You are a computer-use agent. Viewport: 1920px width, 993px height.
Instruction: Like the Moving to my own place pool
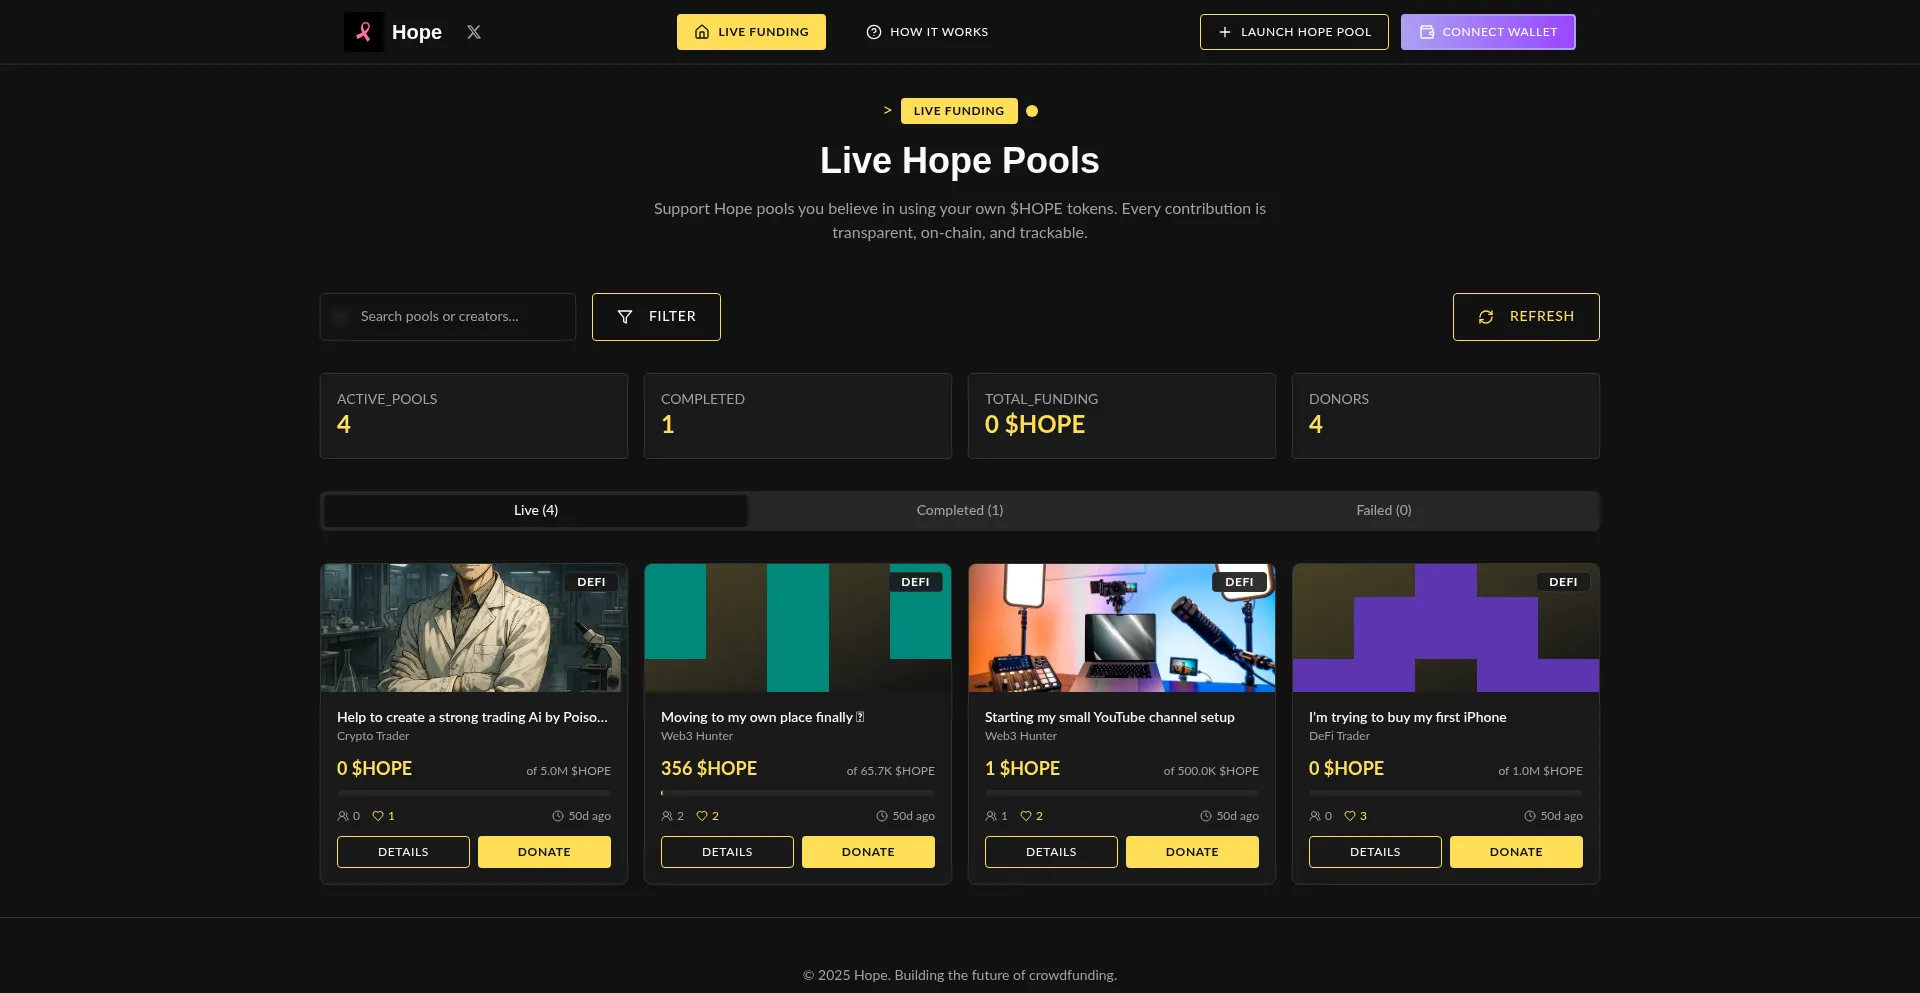click(x=702, y=816)
